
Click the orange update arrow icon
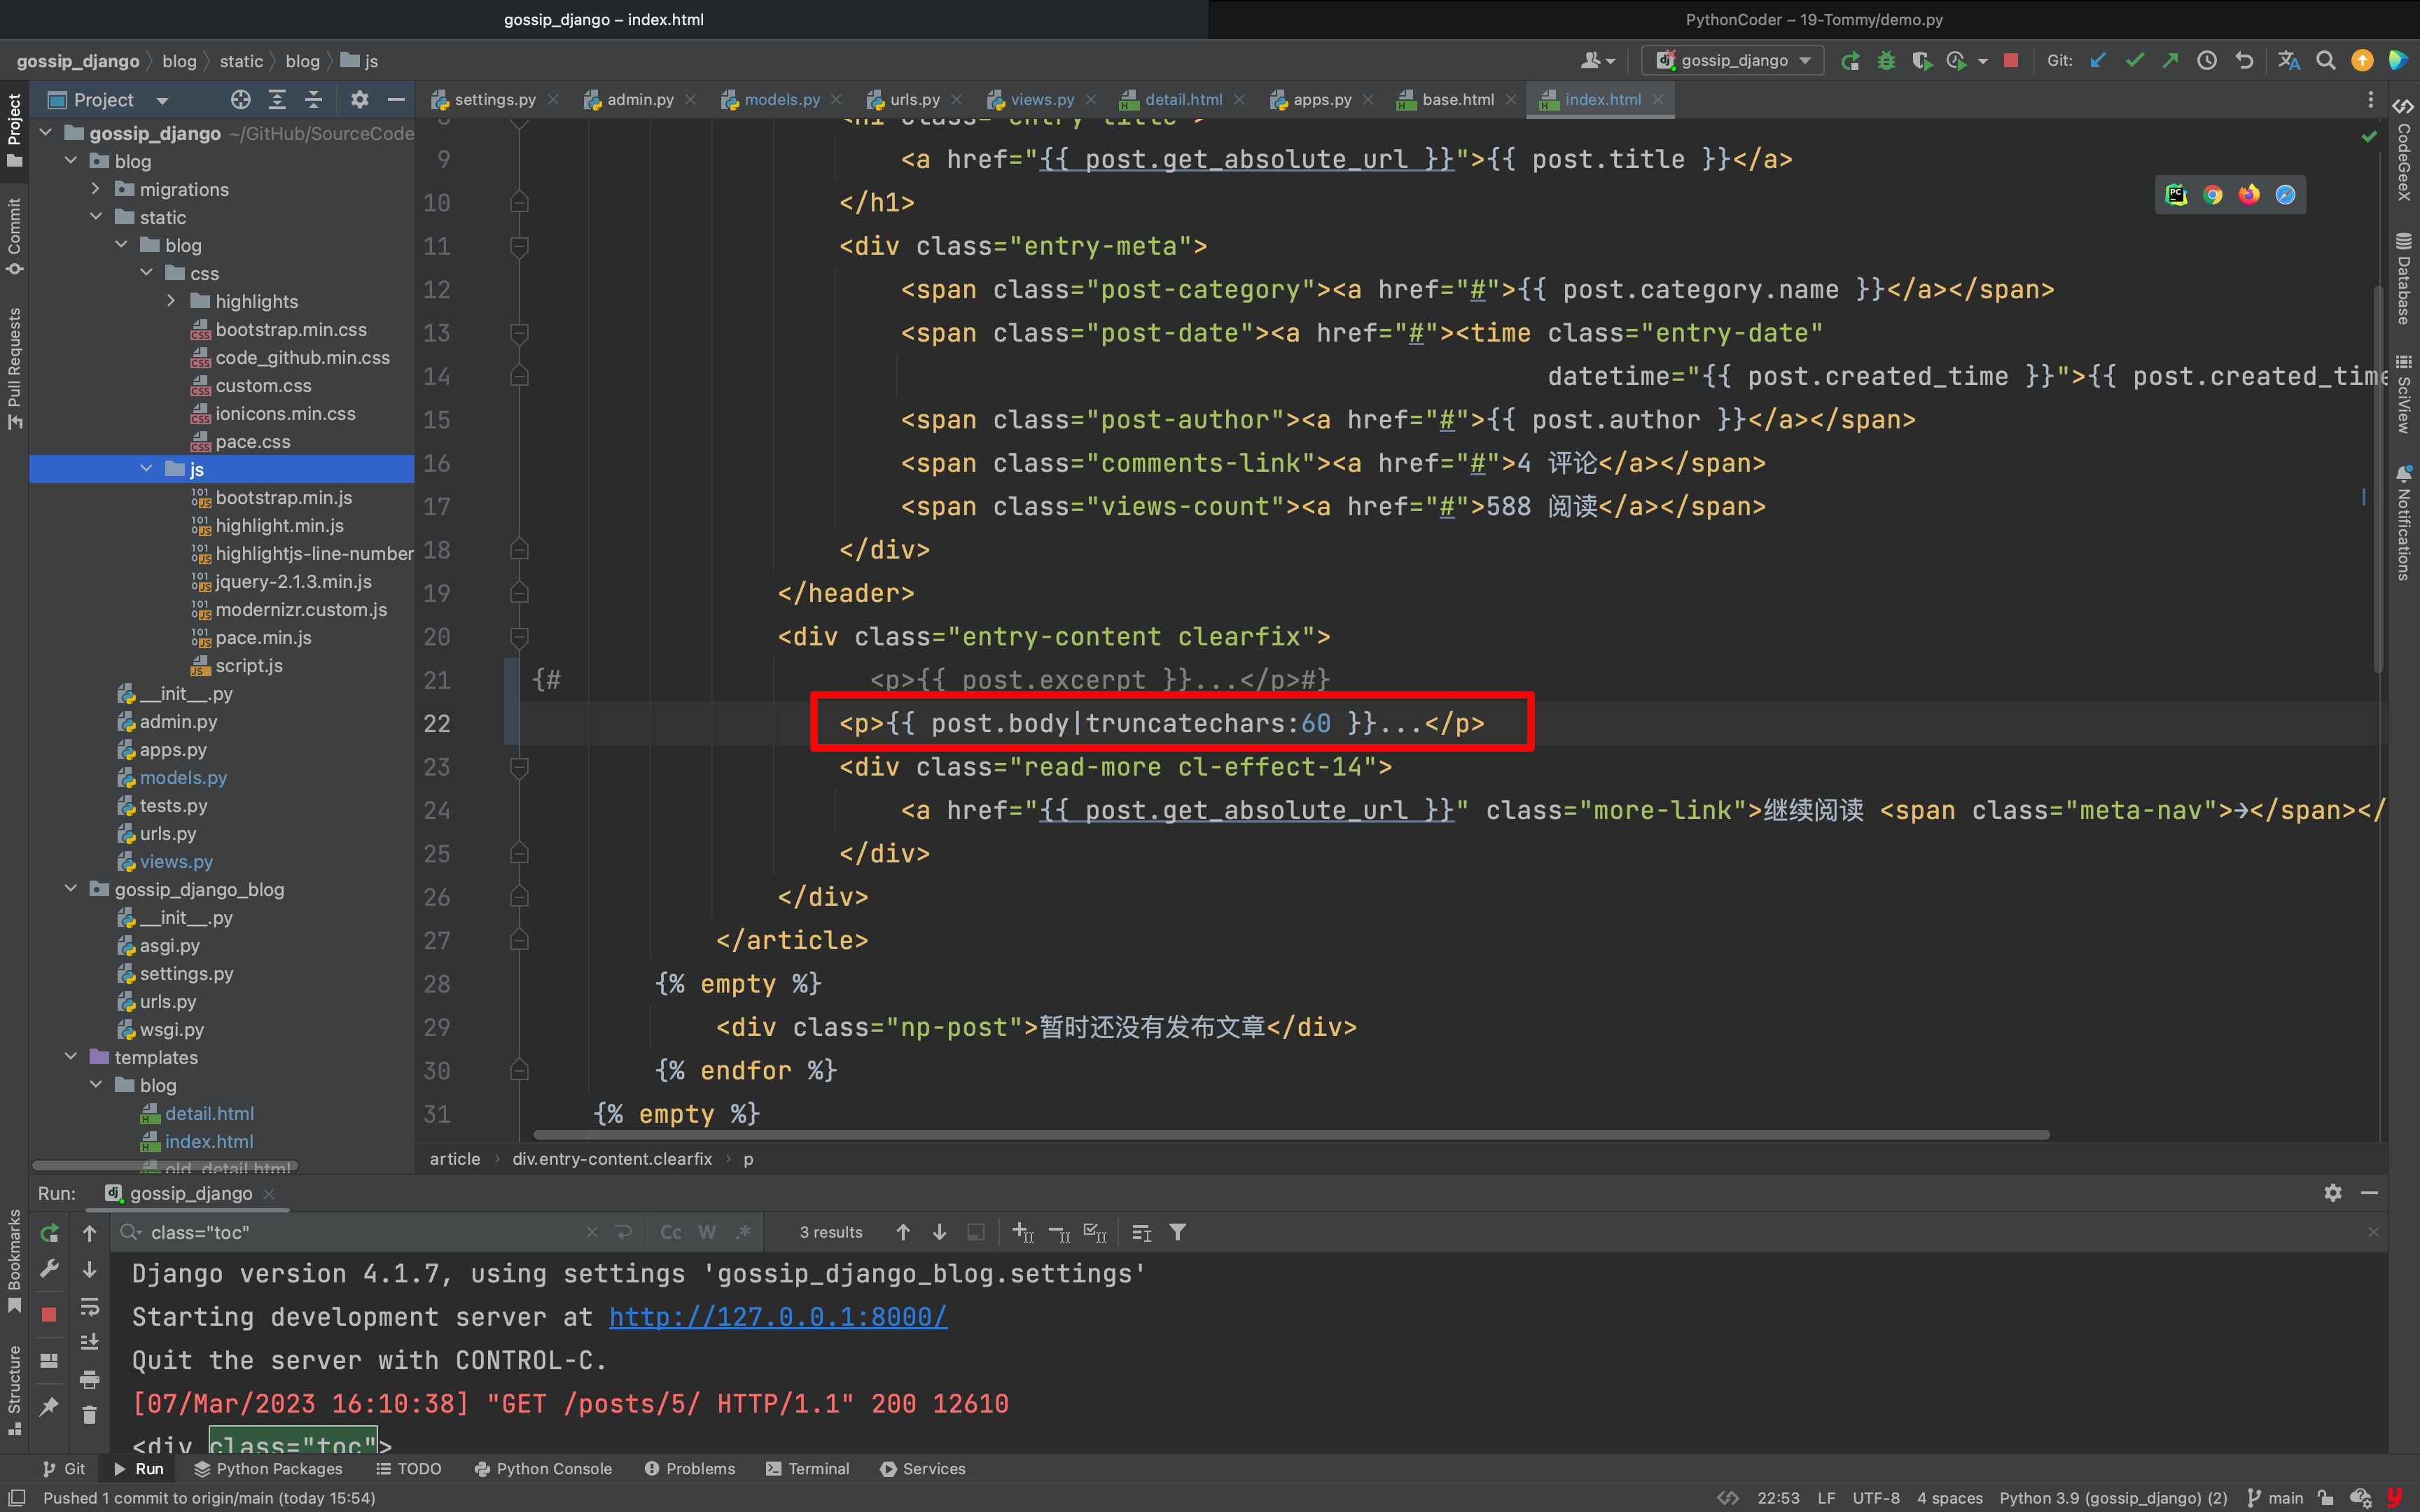point(2362,61)
